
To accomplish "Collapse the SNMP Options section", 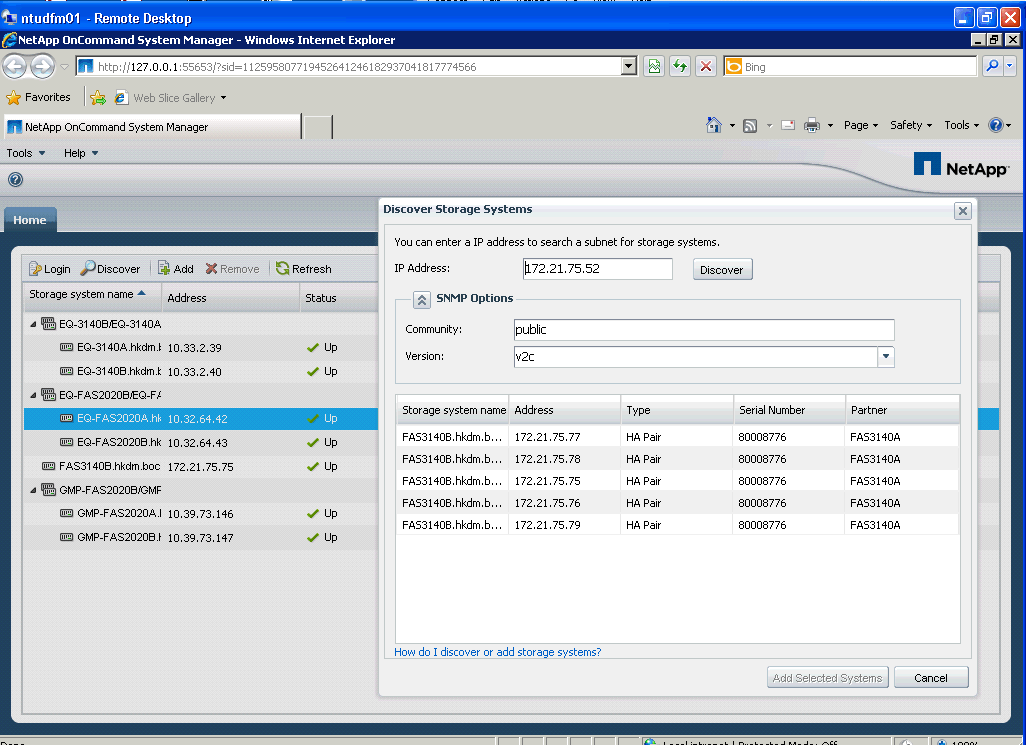I will (x=422, y=299).
